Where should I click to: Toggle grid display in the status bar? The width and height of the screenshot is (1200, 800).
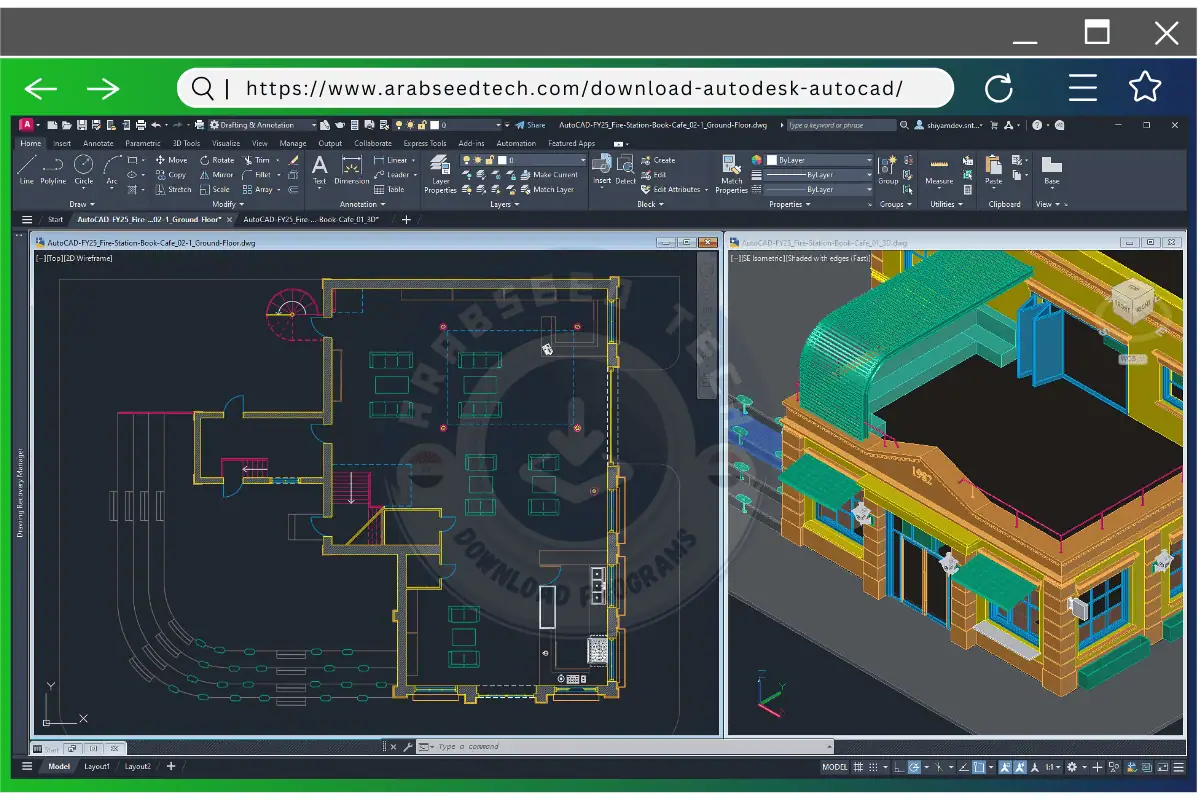click(858, 766)
